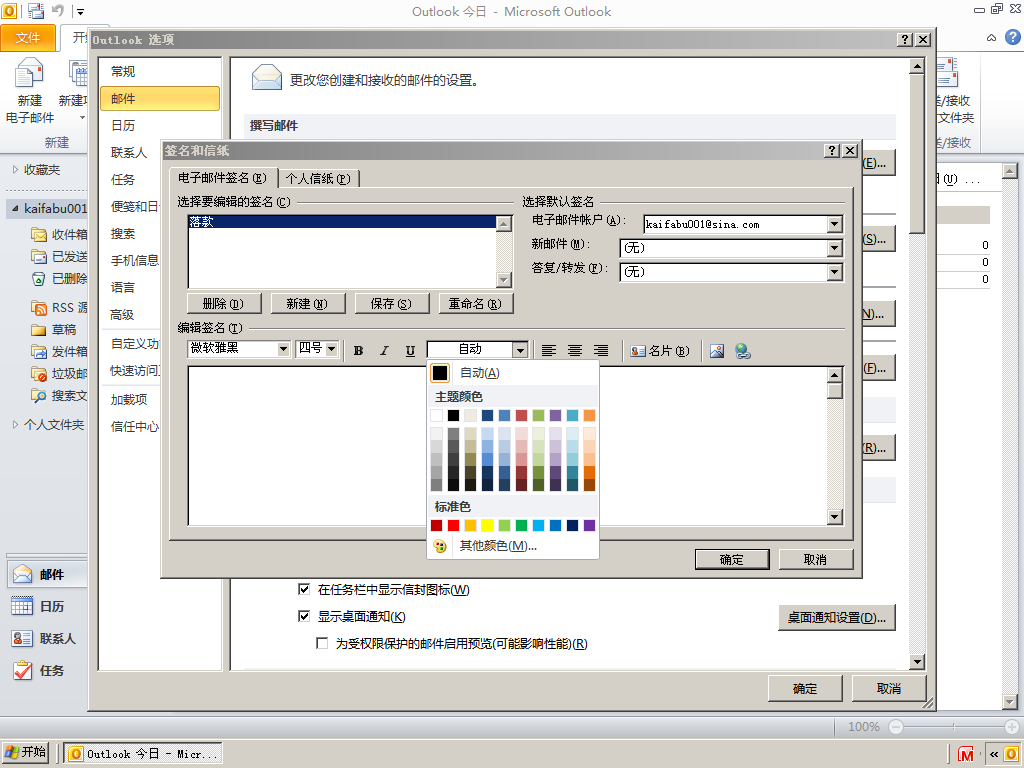This screenshot has width=1024, height=768.
Task: Open Outlook help in main window
Action: (x=1012, y=37)
